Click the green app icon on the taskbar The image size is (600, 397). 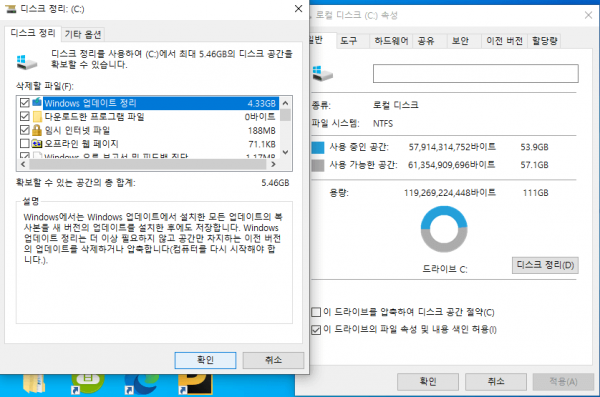88,384
